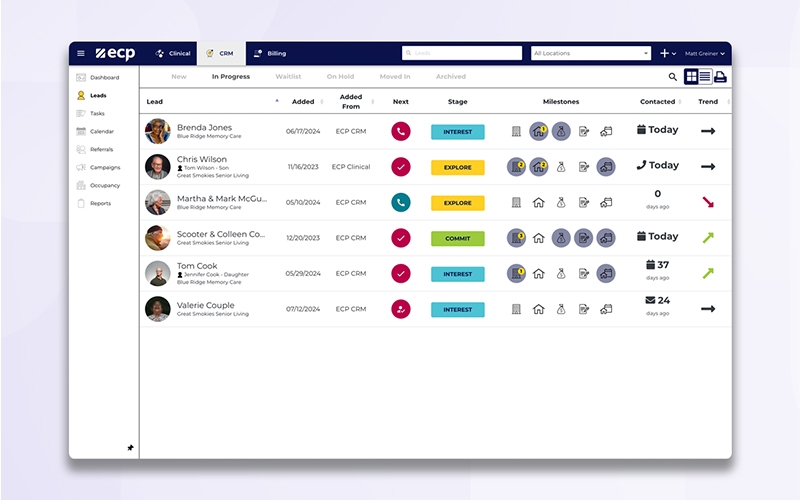Image resolution: width=800 pixels, height=500 pixels.
Task: Open Tasks in sidebar
Action: point(91,113)
